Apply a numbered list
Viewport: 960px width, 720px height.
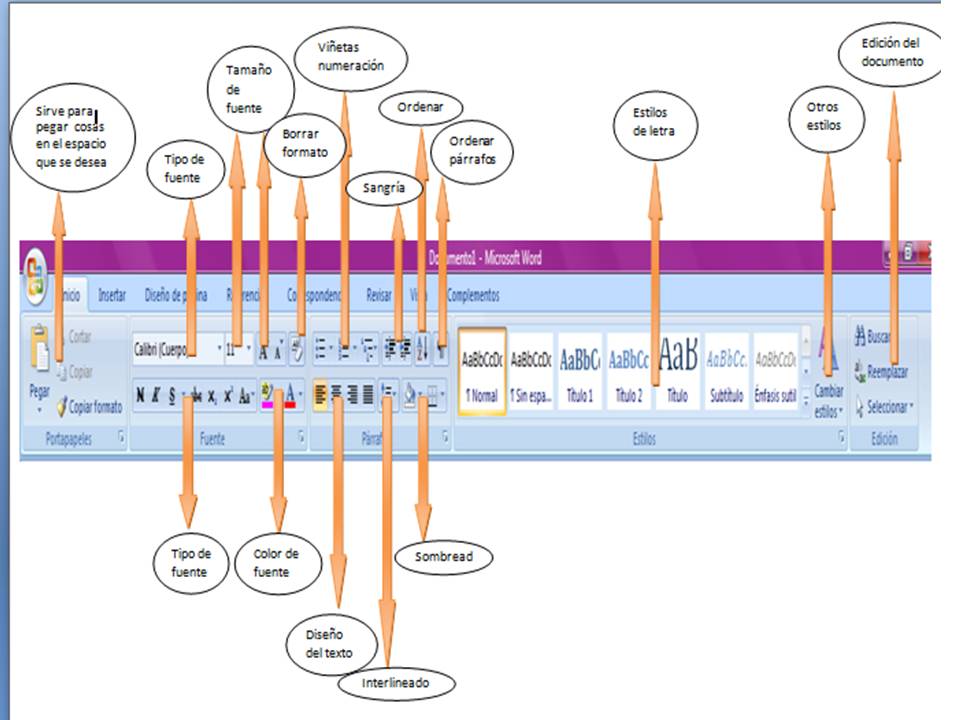346,350
